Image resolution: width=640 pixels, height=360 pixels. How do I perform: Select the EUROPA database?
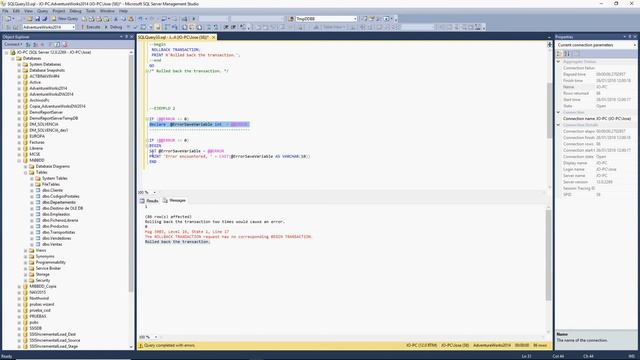(x=37, y=136)
